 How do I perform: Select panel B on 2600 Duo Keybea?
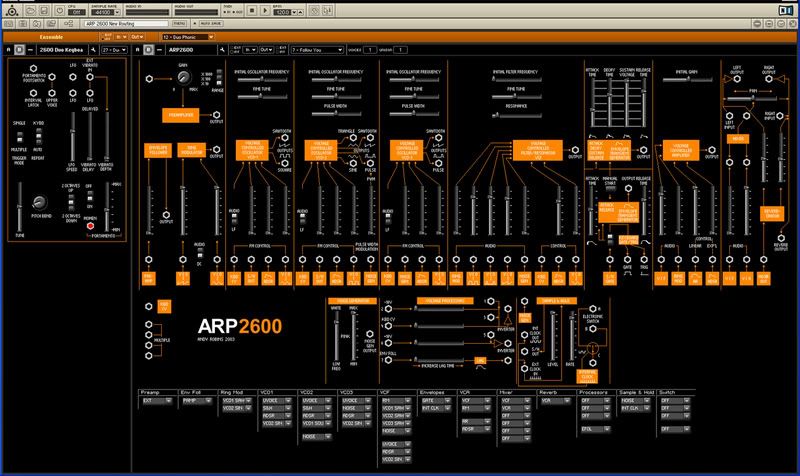pos(19,49)
